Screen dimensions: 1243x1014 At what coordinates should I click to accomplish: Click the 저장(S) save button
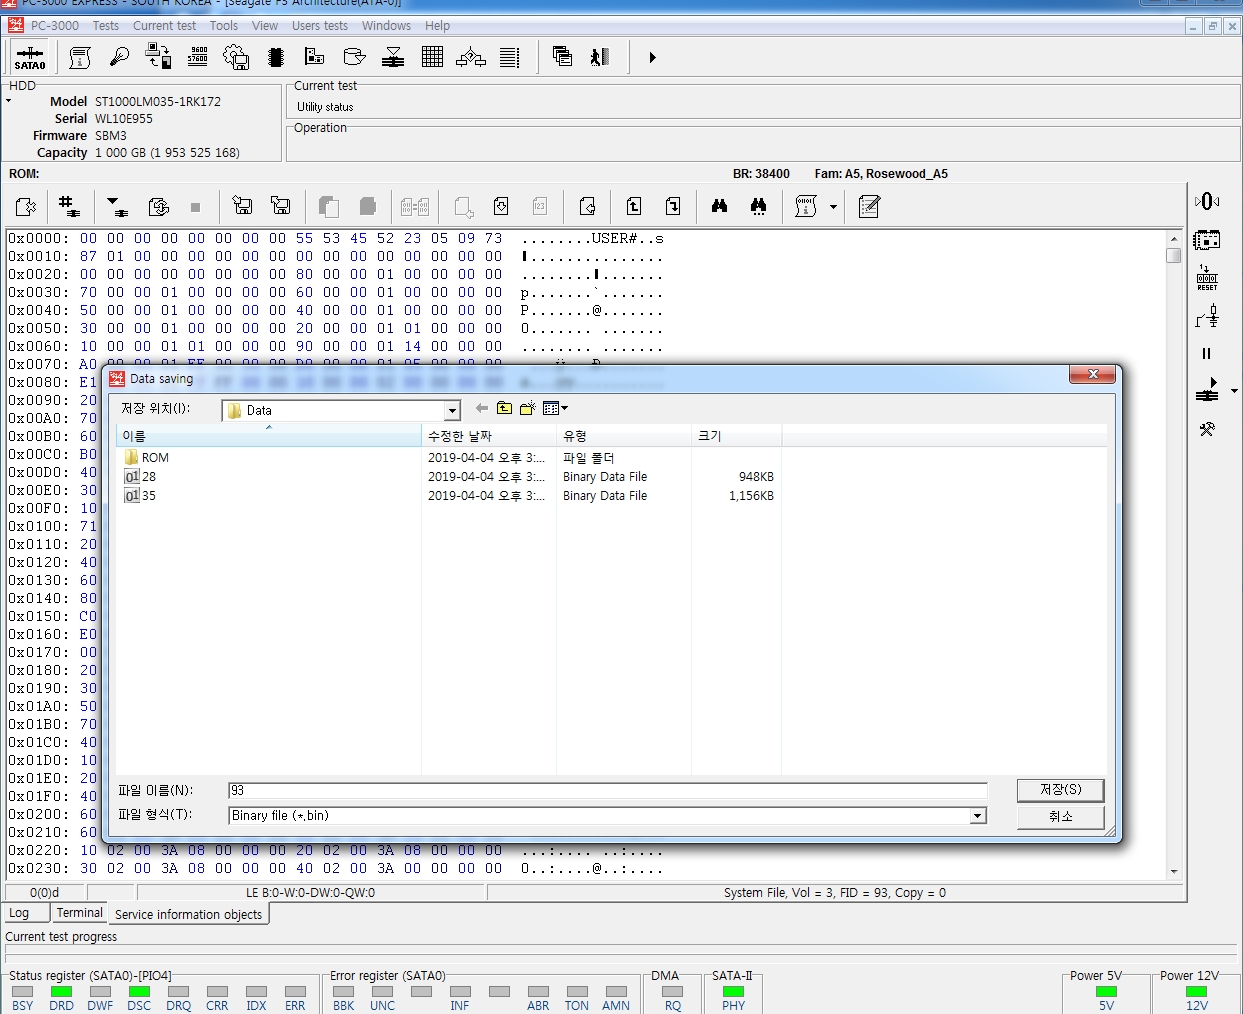[x=1060, y=790]
